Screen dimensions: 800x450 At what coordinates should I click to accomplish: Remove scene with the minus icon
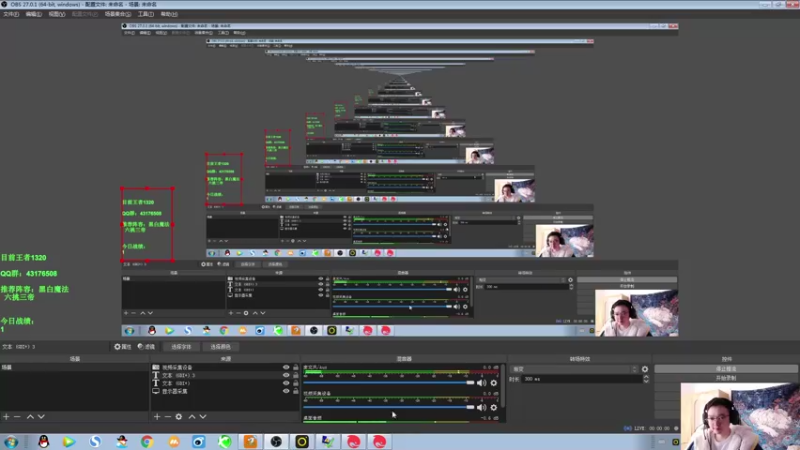(x=17, y=417)
